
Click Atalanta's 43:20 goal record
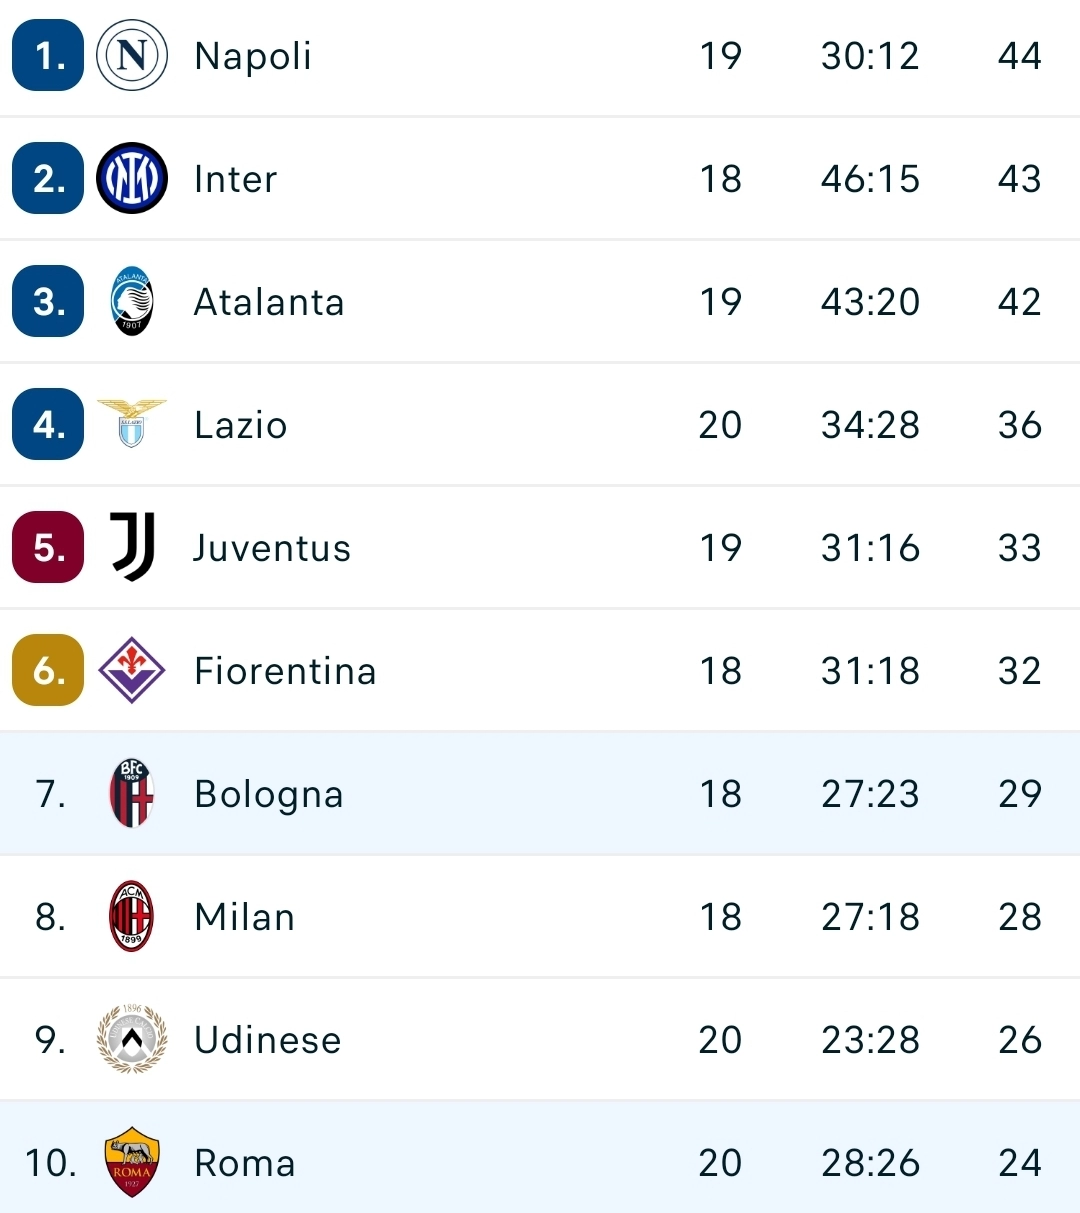point(868,301)
